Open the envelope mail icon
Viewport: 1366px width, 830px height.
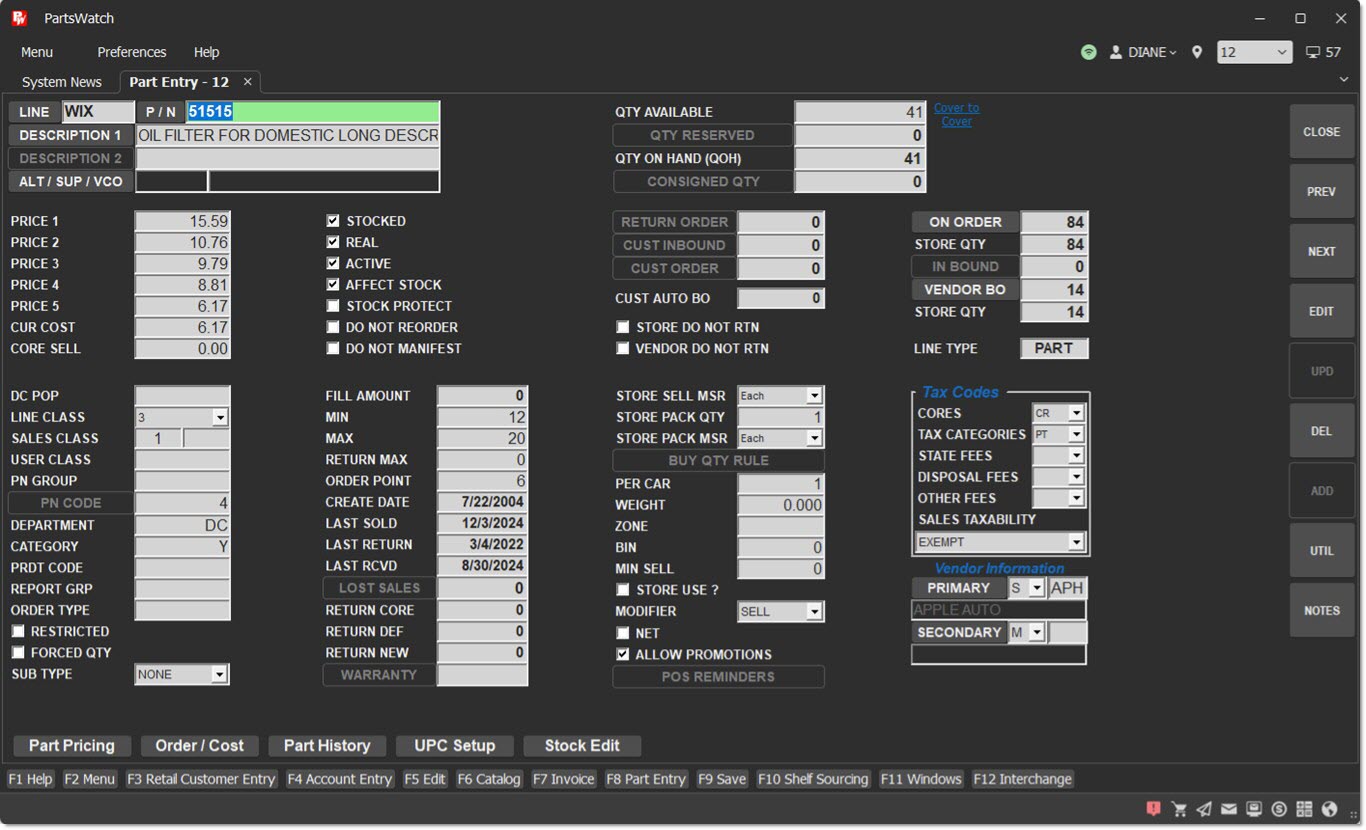1229,809
